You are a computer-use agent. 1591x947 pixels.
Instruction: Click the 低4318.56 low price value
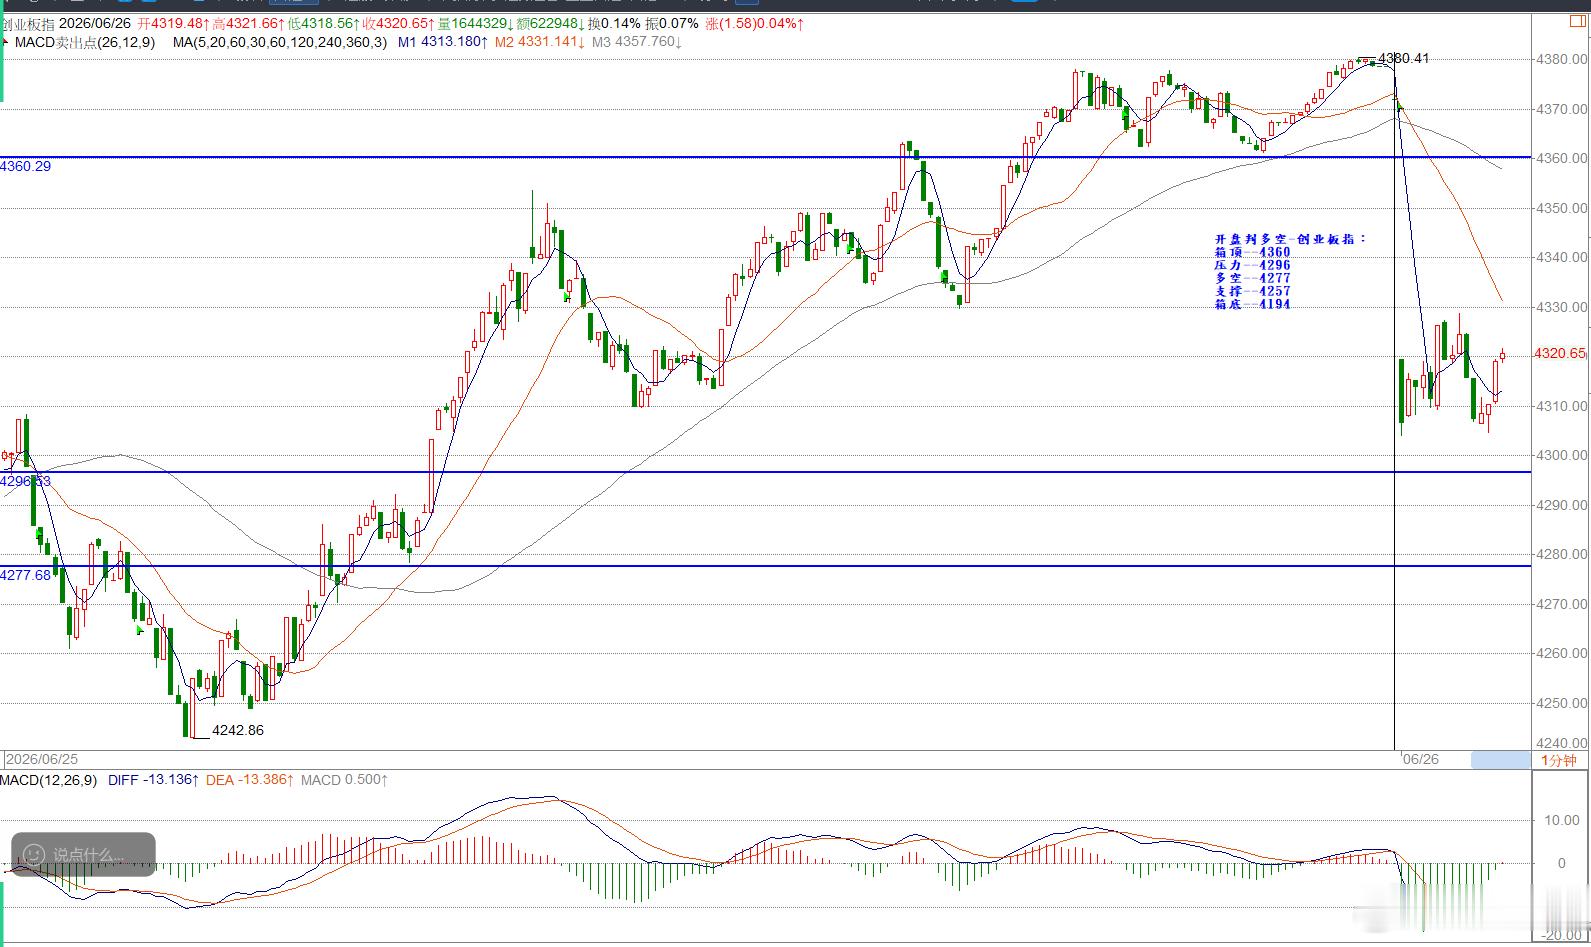click(323, 23)
